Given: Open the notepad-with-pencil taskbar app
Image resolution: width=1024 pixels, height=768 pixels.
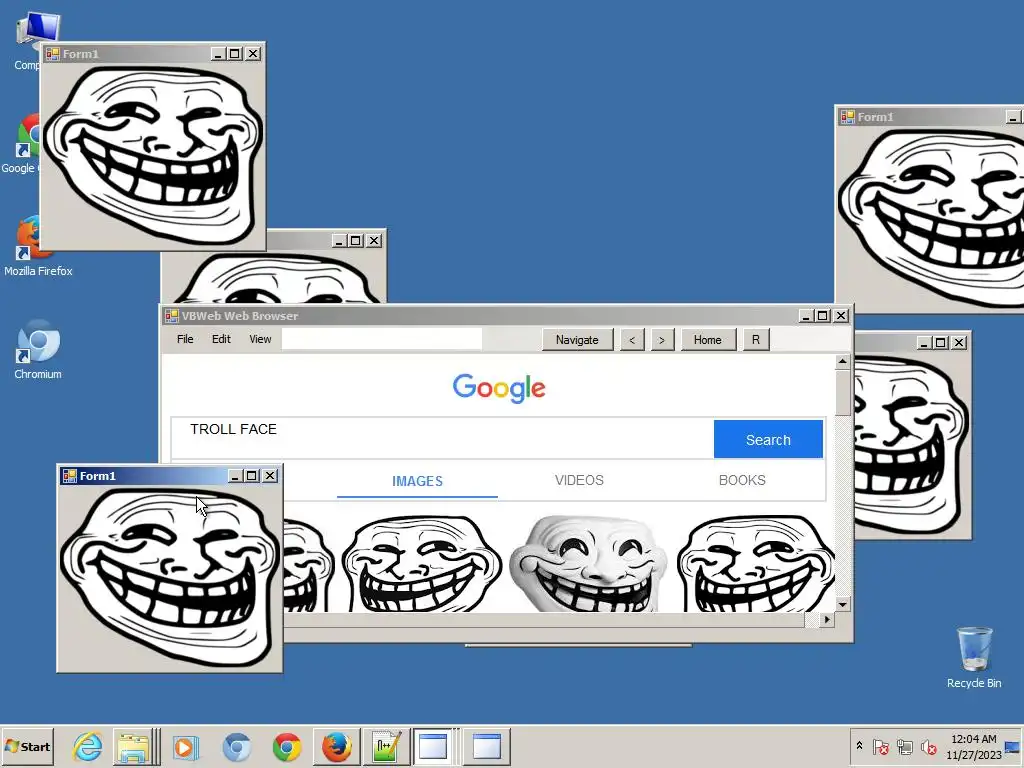Looking at the screenshot, I should tap(386, 746).
